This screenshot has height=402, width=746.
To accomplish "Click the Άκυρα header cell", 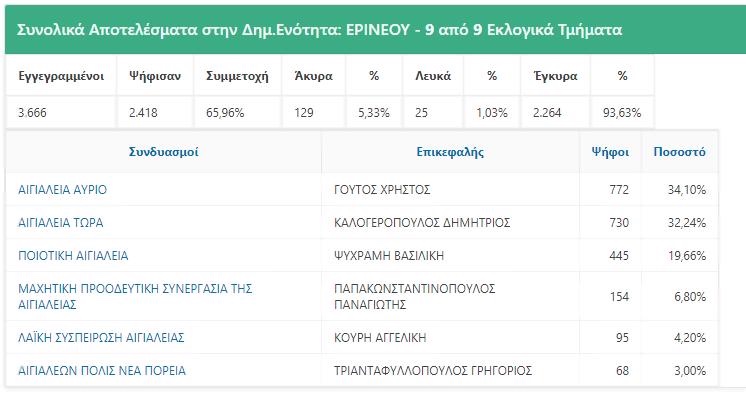I will point(307,76).
